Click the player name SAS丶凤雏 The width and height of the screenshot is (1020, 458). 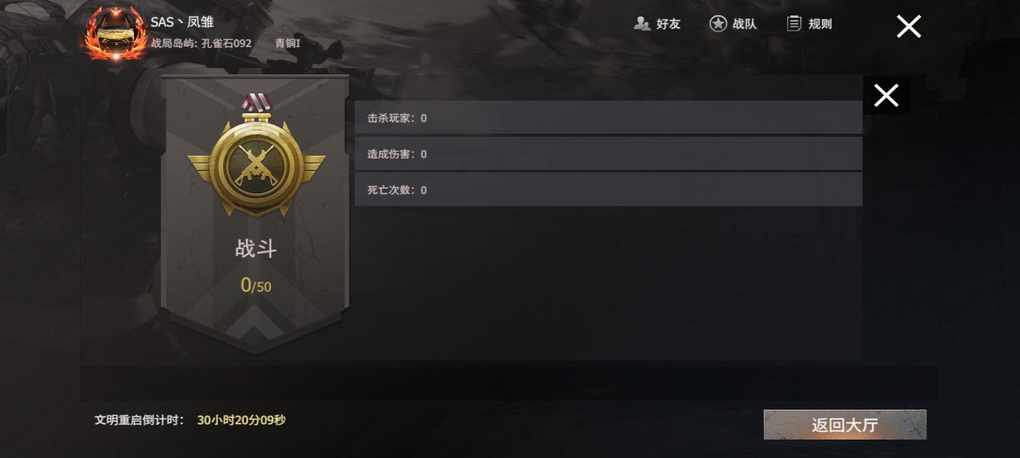[x=182, y=22]
